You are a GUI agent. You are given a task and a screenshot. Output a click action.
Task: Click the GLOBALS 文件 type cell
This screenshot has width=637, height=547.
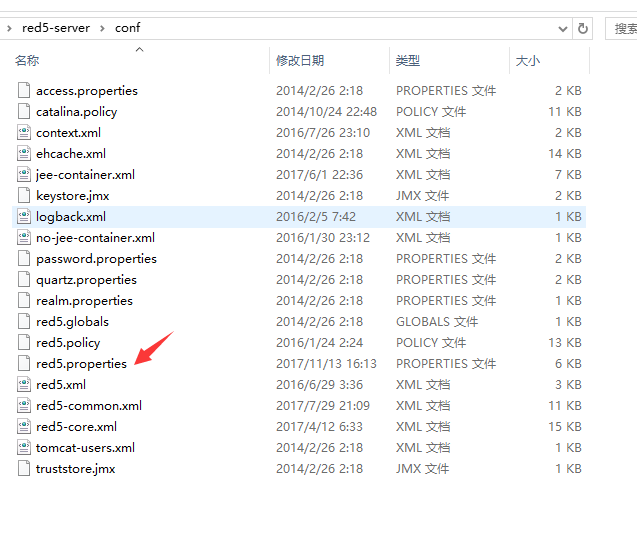pyautogui.click(x=437, y=322)
